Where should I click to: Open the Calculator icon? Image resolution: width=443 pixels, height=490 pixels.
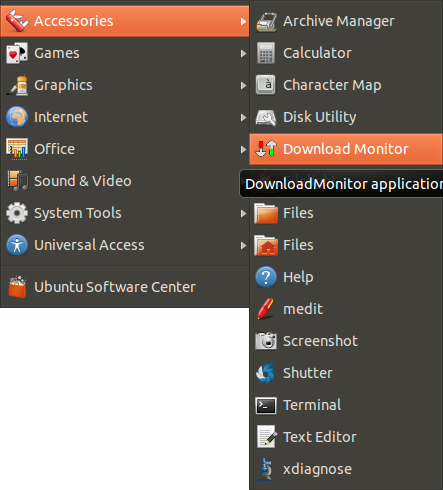[266, 53]
